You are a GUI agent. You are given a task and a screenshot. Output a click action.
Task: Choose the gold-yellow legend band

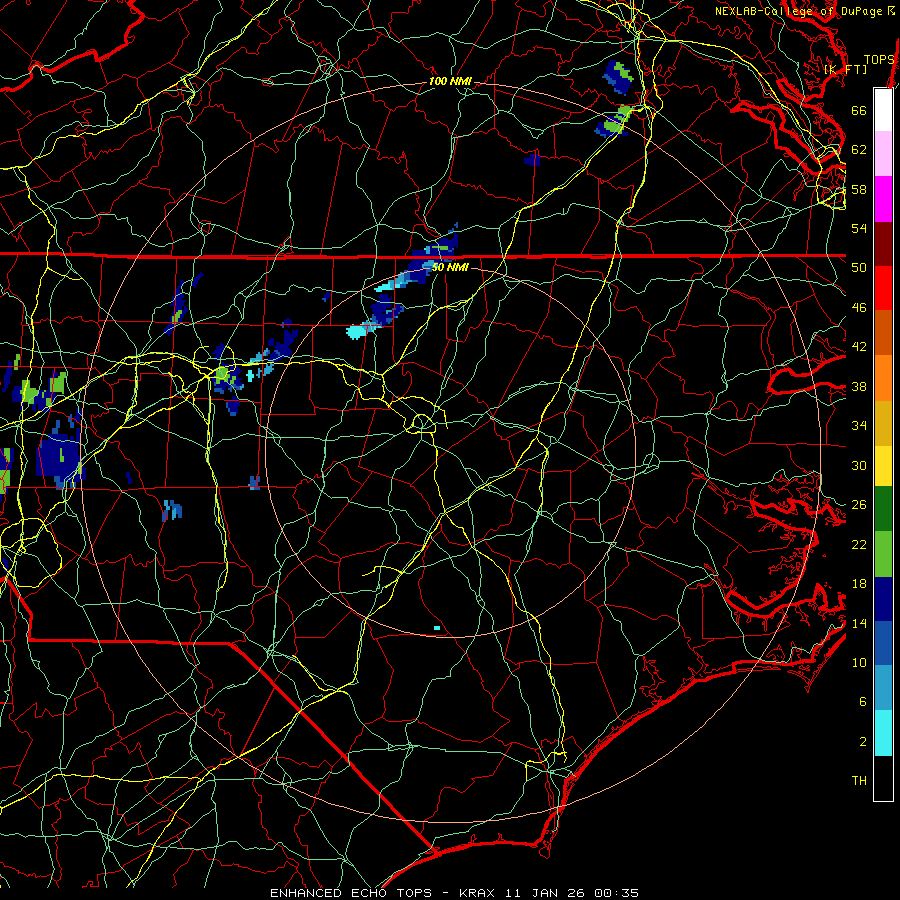[x=883, y=423]
